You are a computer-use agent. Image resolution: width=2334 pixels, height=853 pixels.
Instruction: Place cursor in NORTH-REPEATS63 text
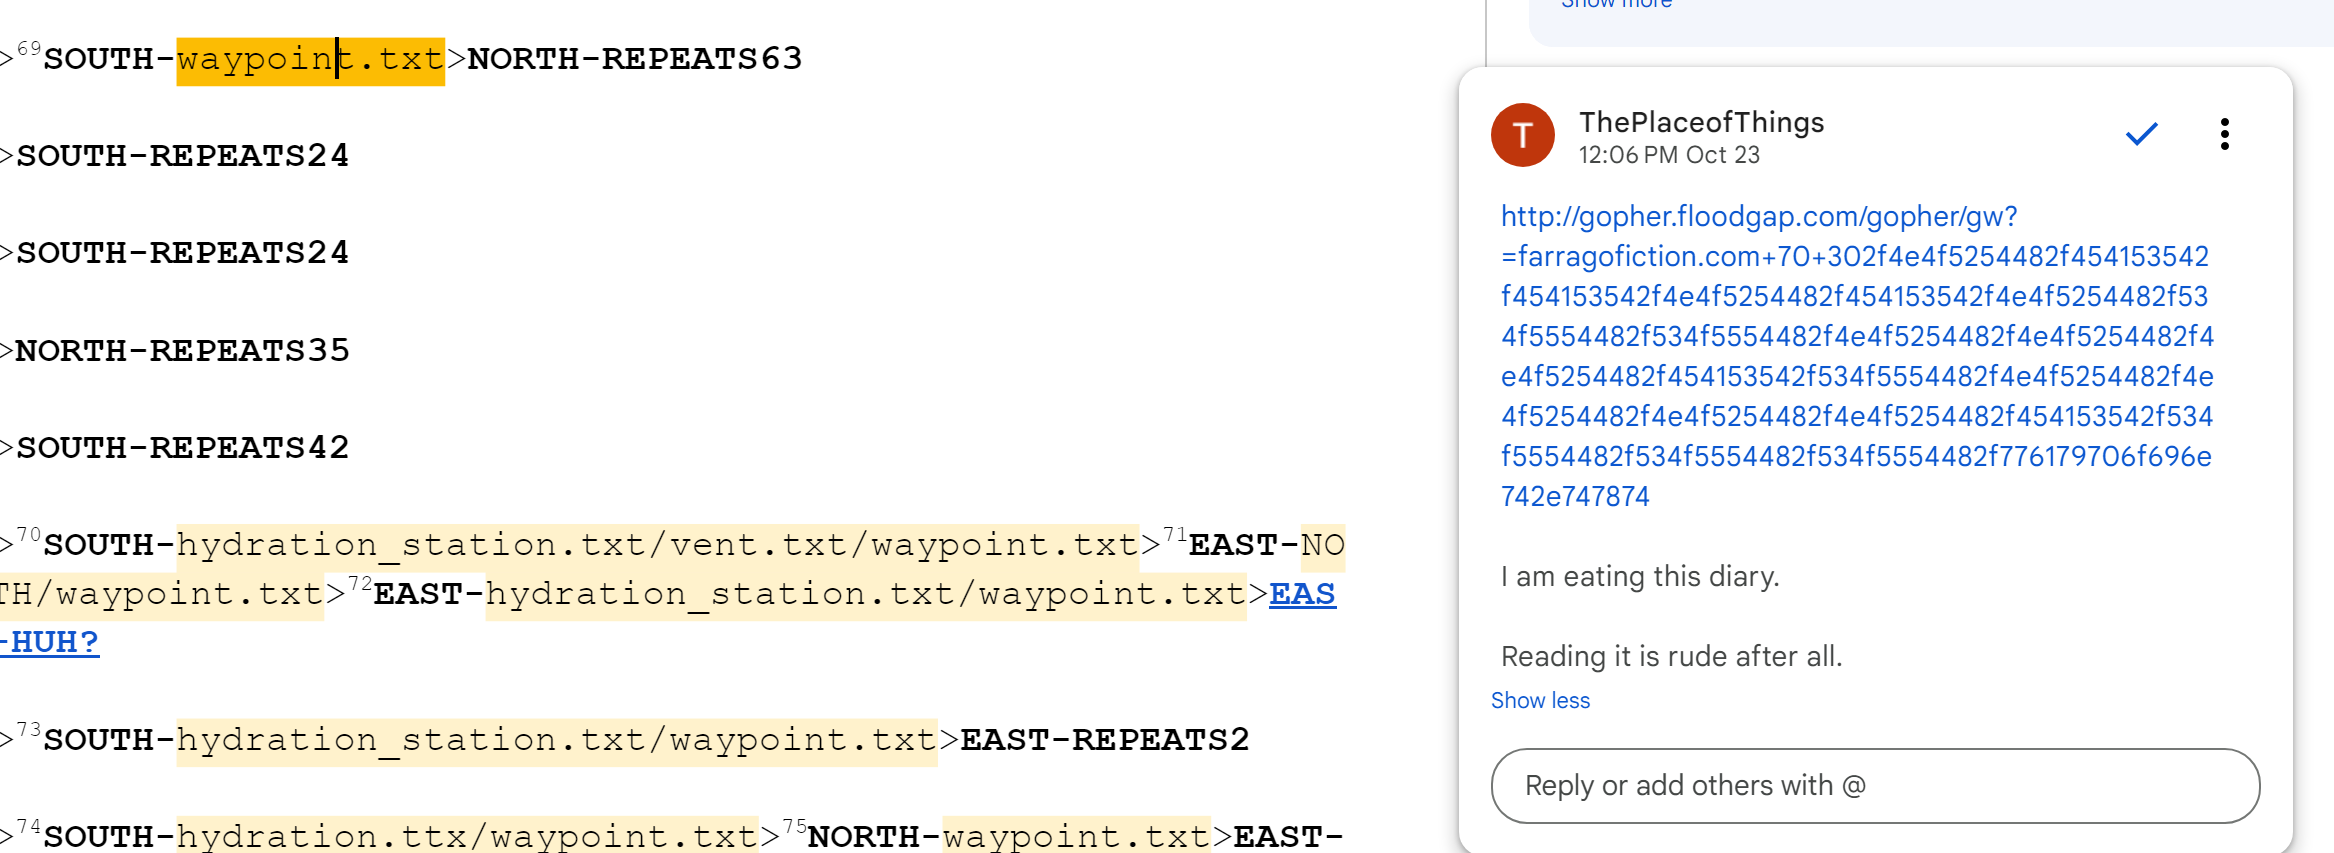[x=634, y=59]
